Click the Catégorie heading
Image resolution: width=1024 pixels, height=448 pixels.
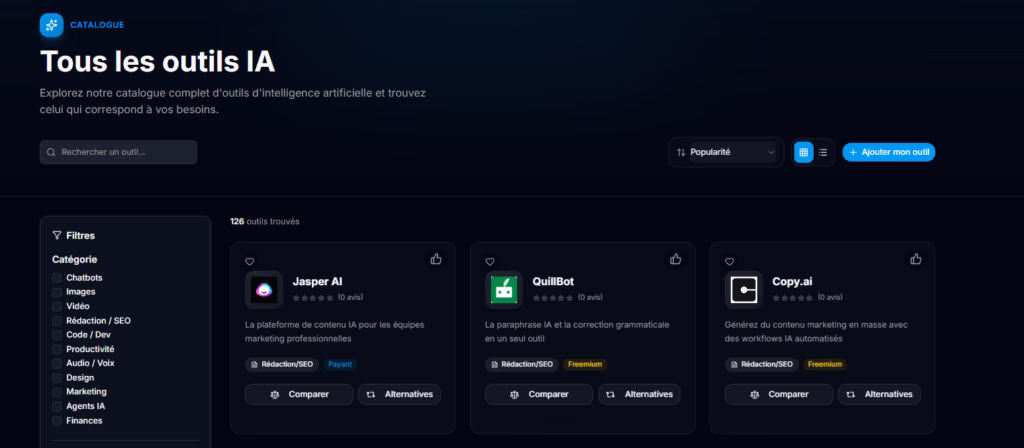tap(74, 259)
